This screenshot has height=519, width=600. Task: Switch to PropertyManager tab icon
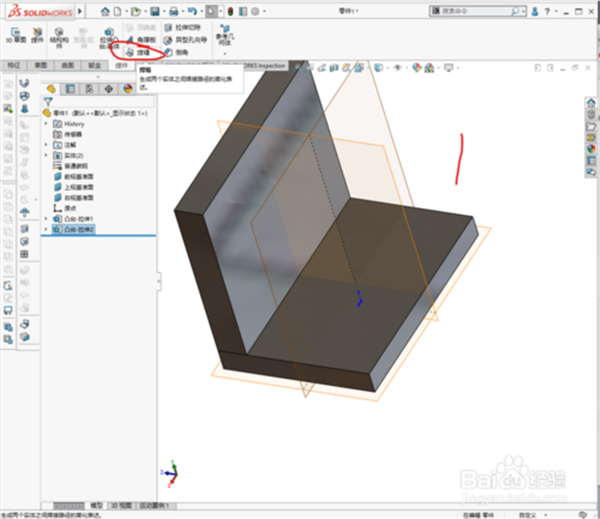70,89
